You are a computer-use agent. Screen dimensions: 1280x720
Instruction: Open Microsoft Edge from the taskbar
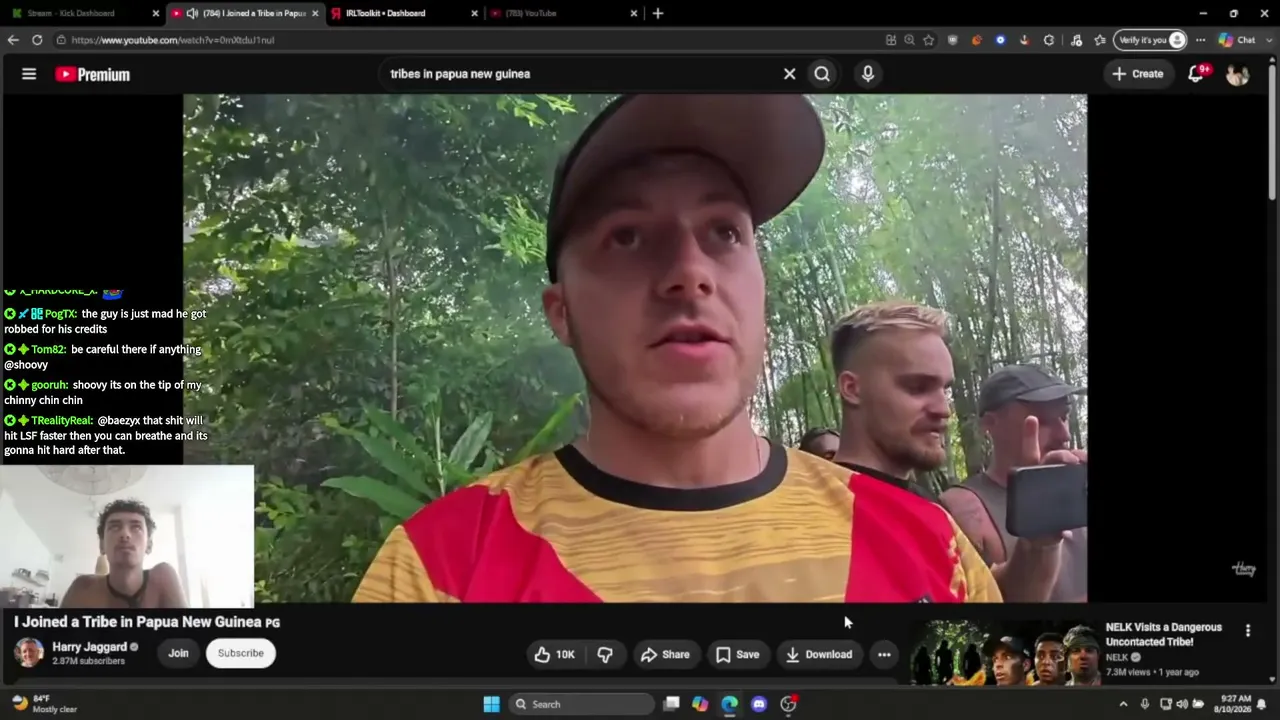pyautogui.click(x=729, y=704)
